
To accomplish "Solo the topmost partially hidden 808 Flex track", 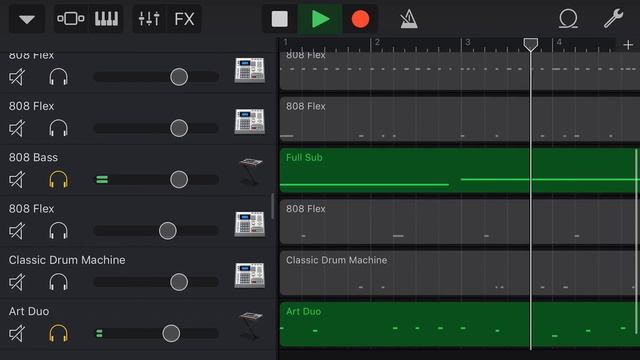I will coord(58,77).
